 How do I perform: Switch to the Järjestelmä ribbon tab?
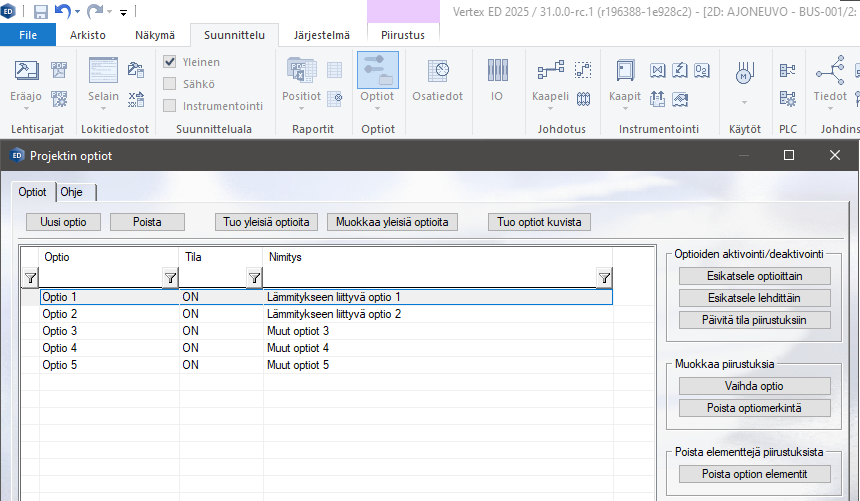pyautogui.click(x=322, y=35)
